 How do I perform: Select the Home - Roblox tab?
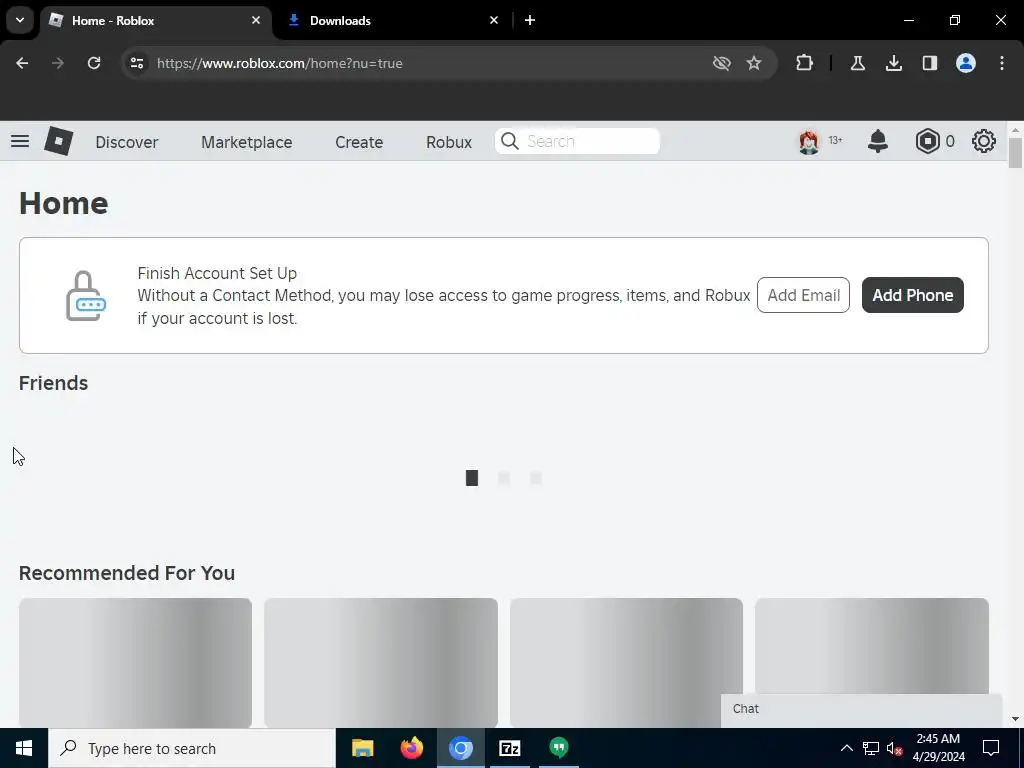pyautogui.click(x=155, y=20)
